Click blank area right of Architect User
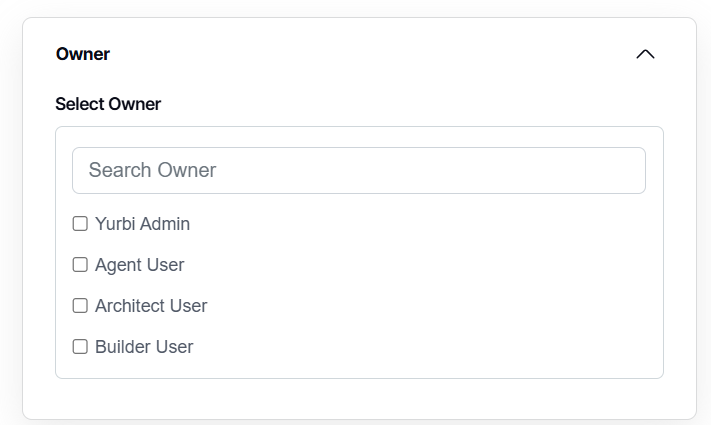 click(420, 306)
